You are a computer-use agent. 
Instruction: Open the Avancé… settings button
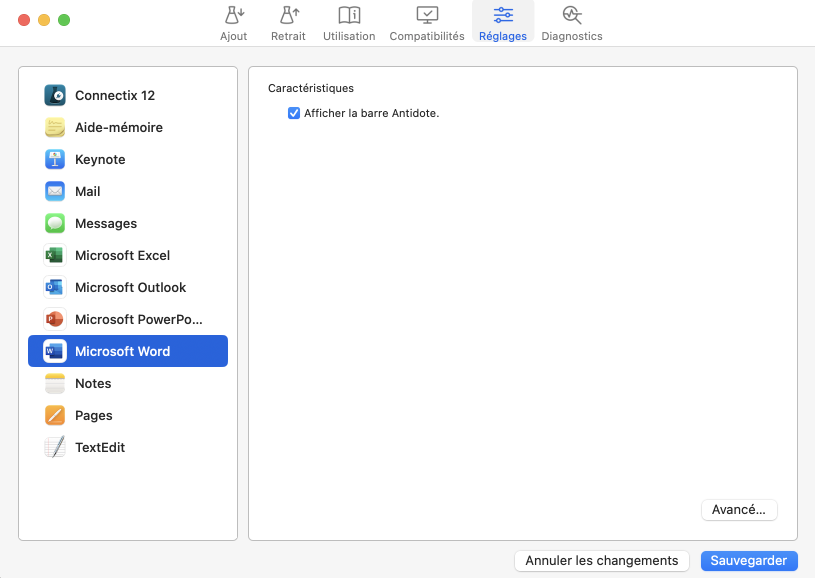(x=739, y=510)
